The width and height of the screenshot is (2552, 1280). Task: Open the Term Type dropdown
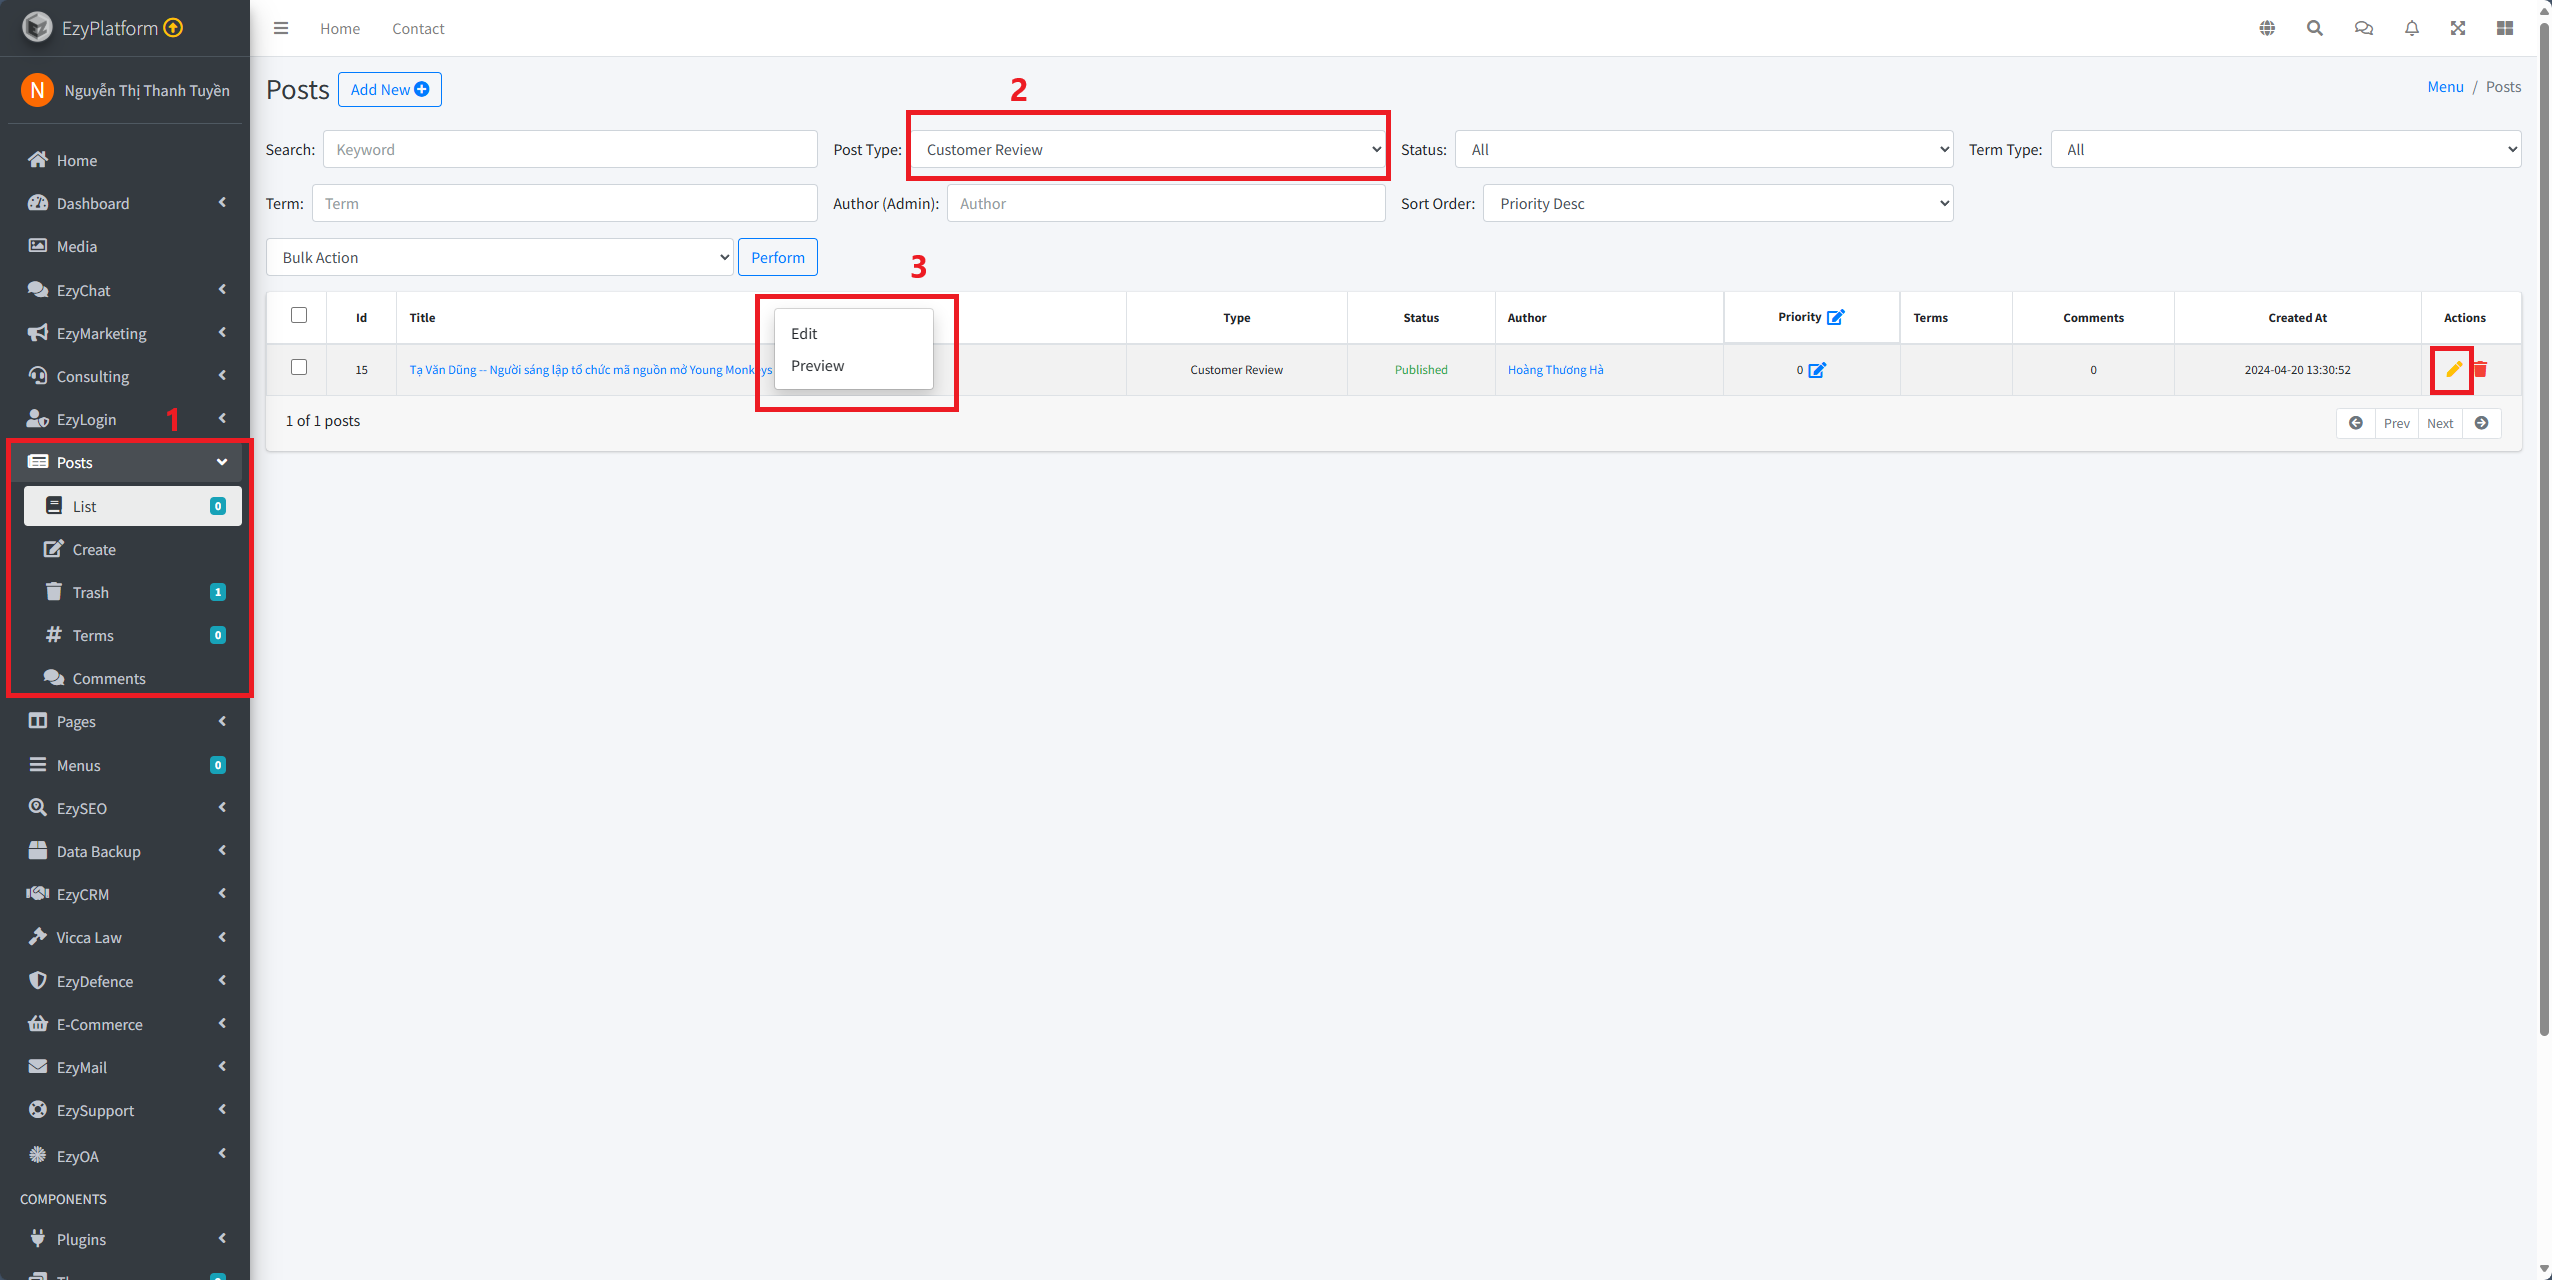(2286, 149)
